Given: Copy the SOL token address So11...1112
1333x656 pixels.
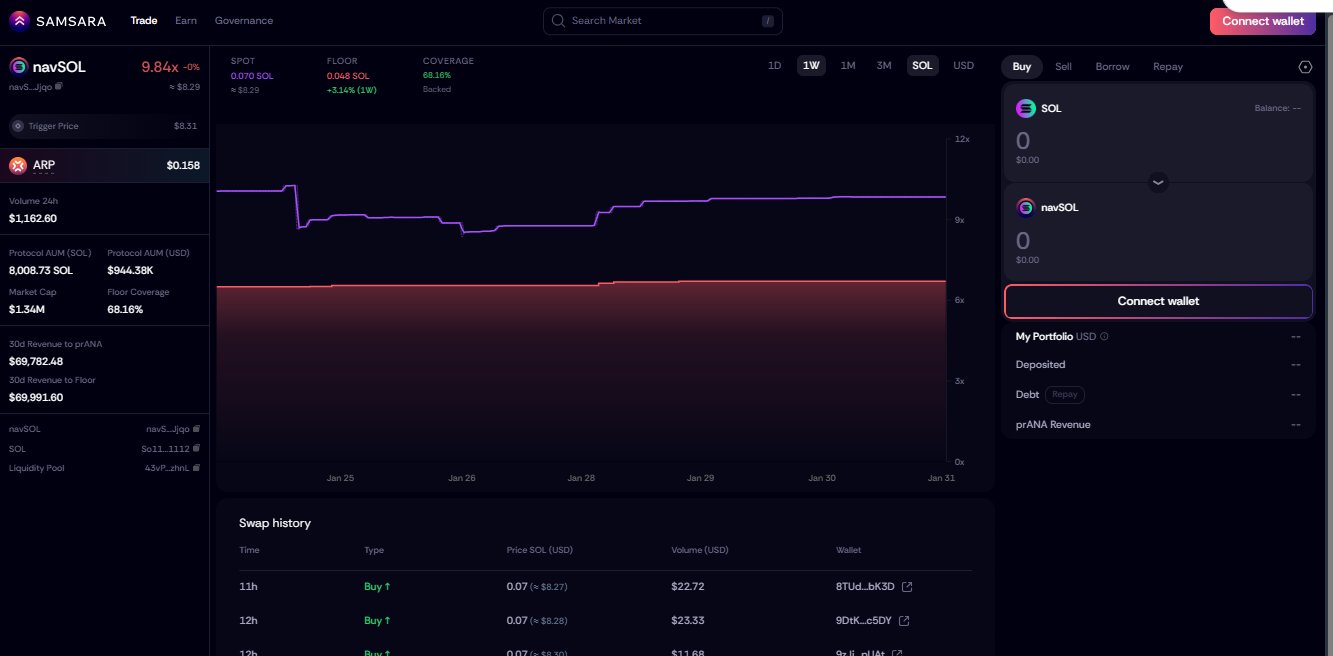Looking at the screenshot, I should tap(197, 449).
